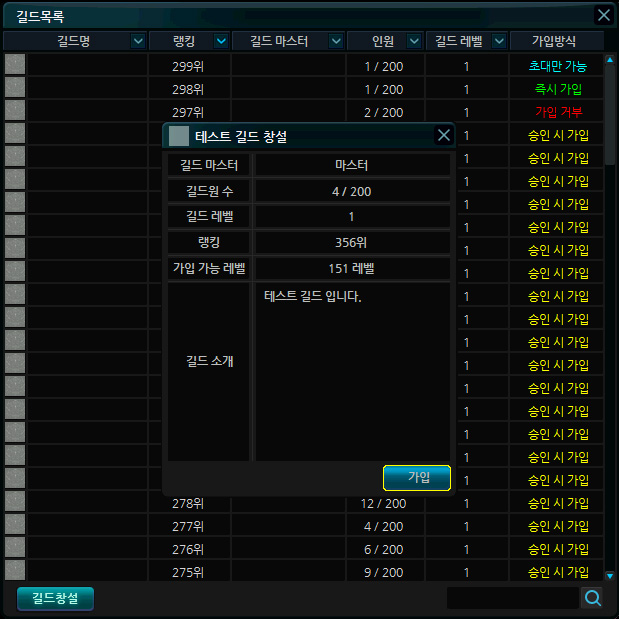The width and height of the screenshot is (619, 619).
Task: Close the 길드목록 window
Action: [x=604, y=15]
